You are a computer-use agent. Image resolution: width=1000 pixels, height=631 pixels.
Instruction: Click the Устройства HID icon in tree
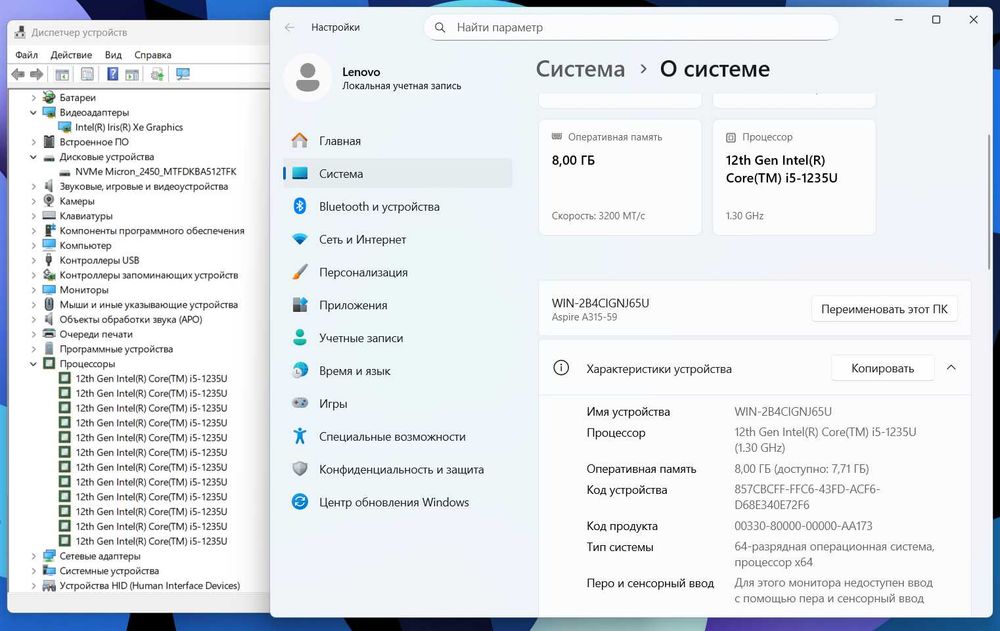49,586
